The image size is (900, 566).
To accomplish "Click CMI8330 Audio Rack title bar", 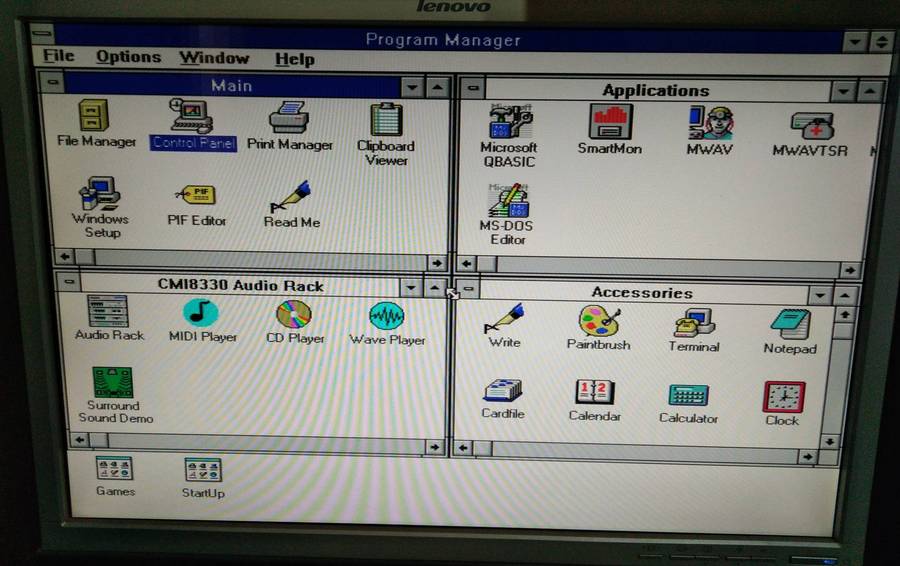I will [x=240, y=285].
